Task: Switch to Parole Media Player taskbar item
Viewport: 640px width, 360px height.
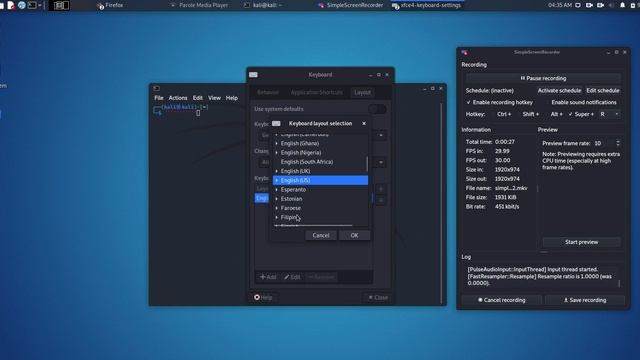Action: 200,5
